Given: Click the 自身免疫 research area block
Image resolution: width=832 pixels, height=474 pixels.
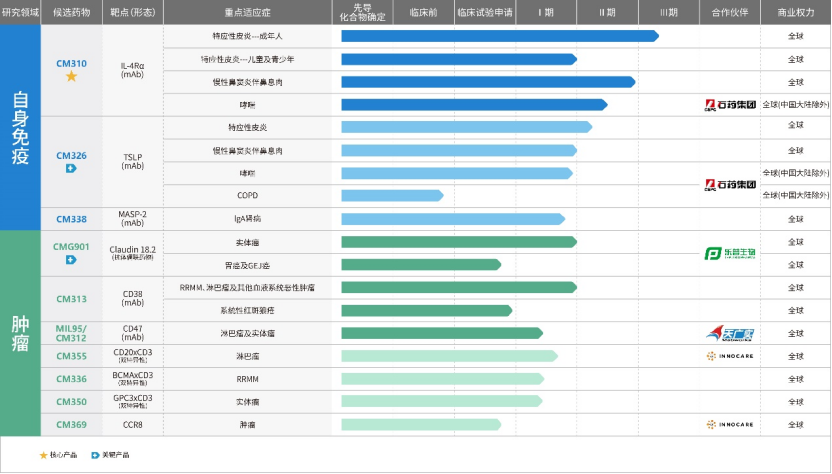Looking at the screenshot, I should point(20,127).
